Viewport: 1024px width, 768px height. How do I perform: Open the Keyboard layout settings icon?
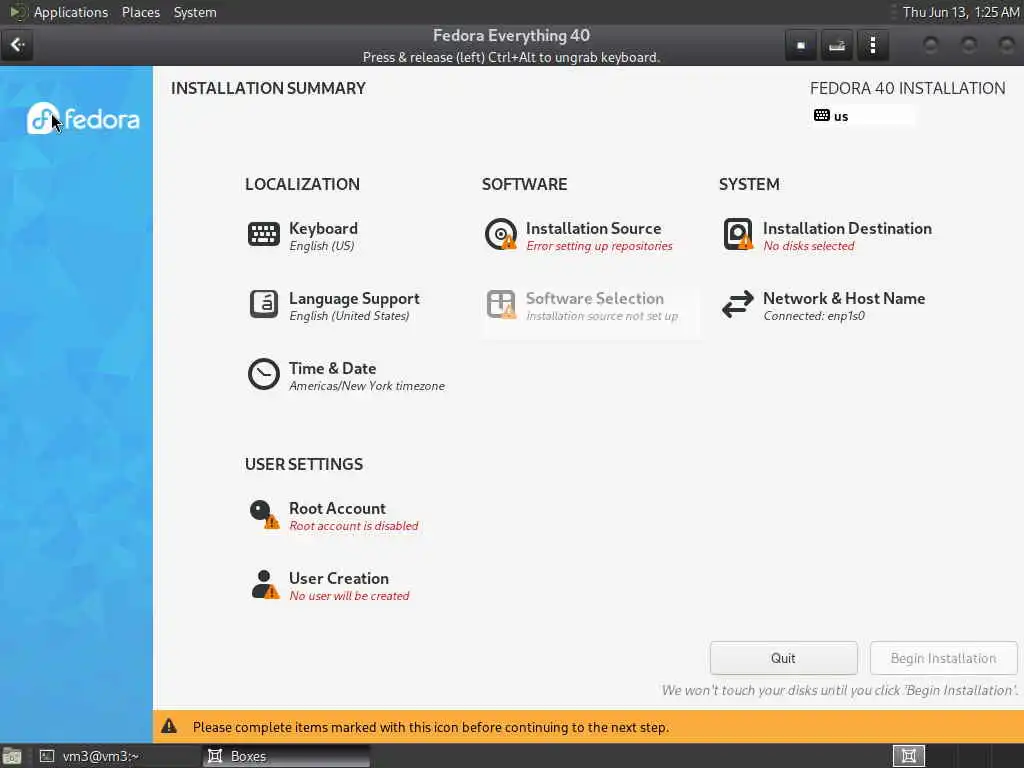[264, 234]
